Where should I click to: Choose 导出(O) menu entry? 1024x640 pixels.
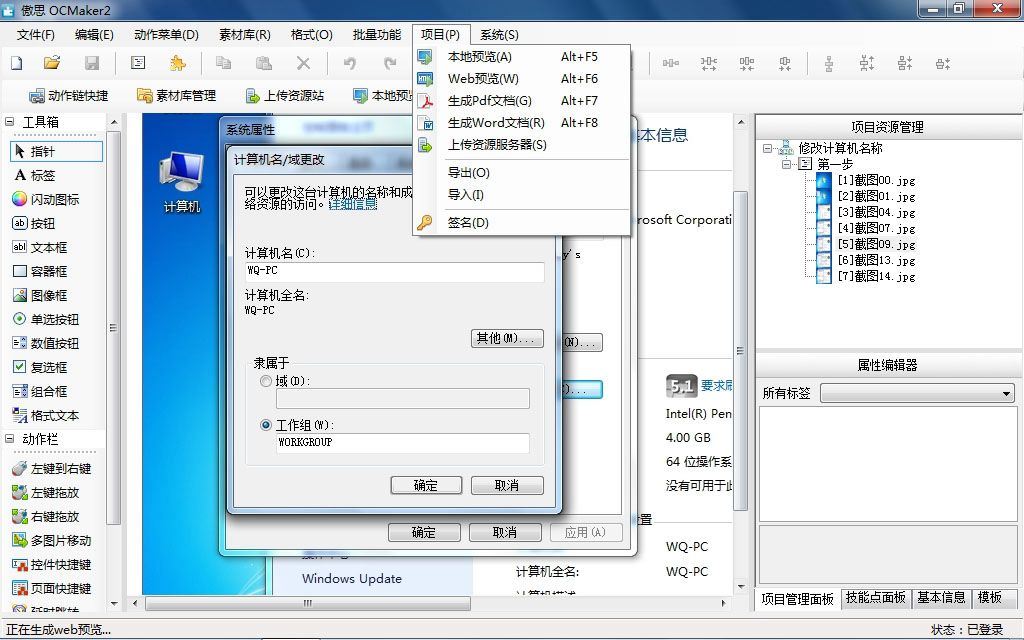click(x=522, y=173)
